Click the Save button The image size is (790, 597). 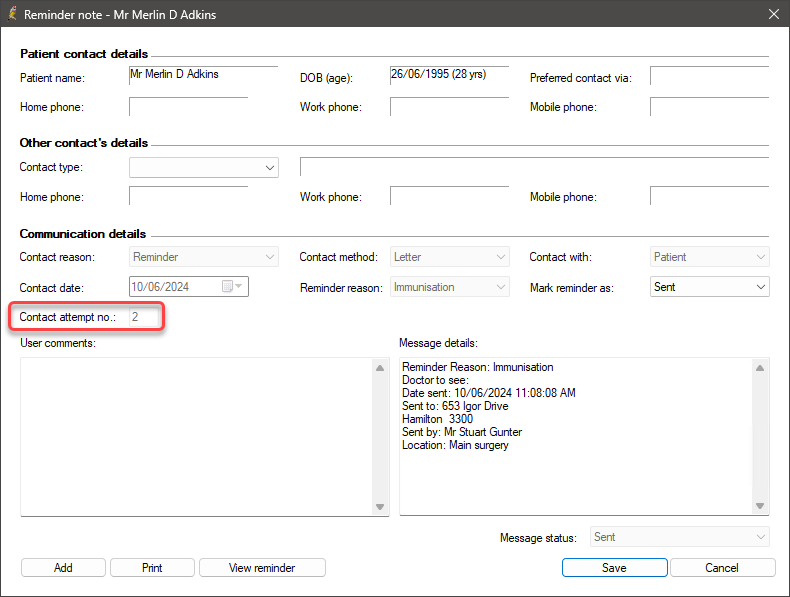(x=614, y=567)
